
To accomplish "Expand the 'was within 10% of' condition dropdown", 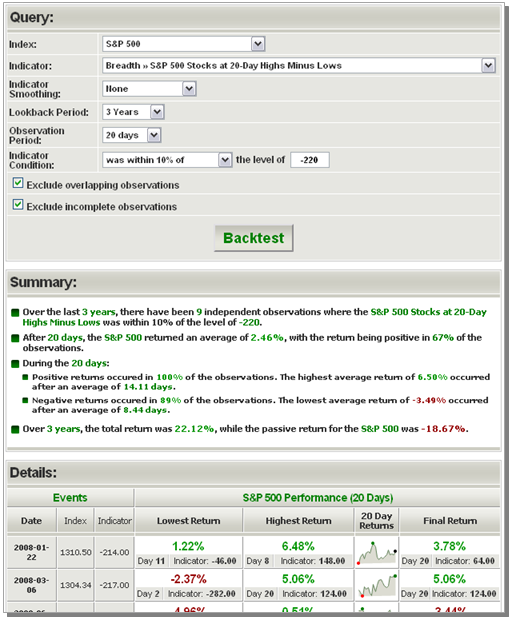I will click(x=167, y=160).
